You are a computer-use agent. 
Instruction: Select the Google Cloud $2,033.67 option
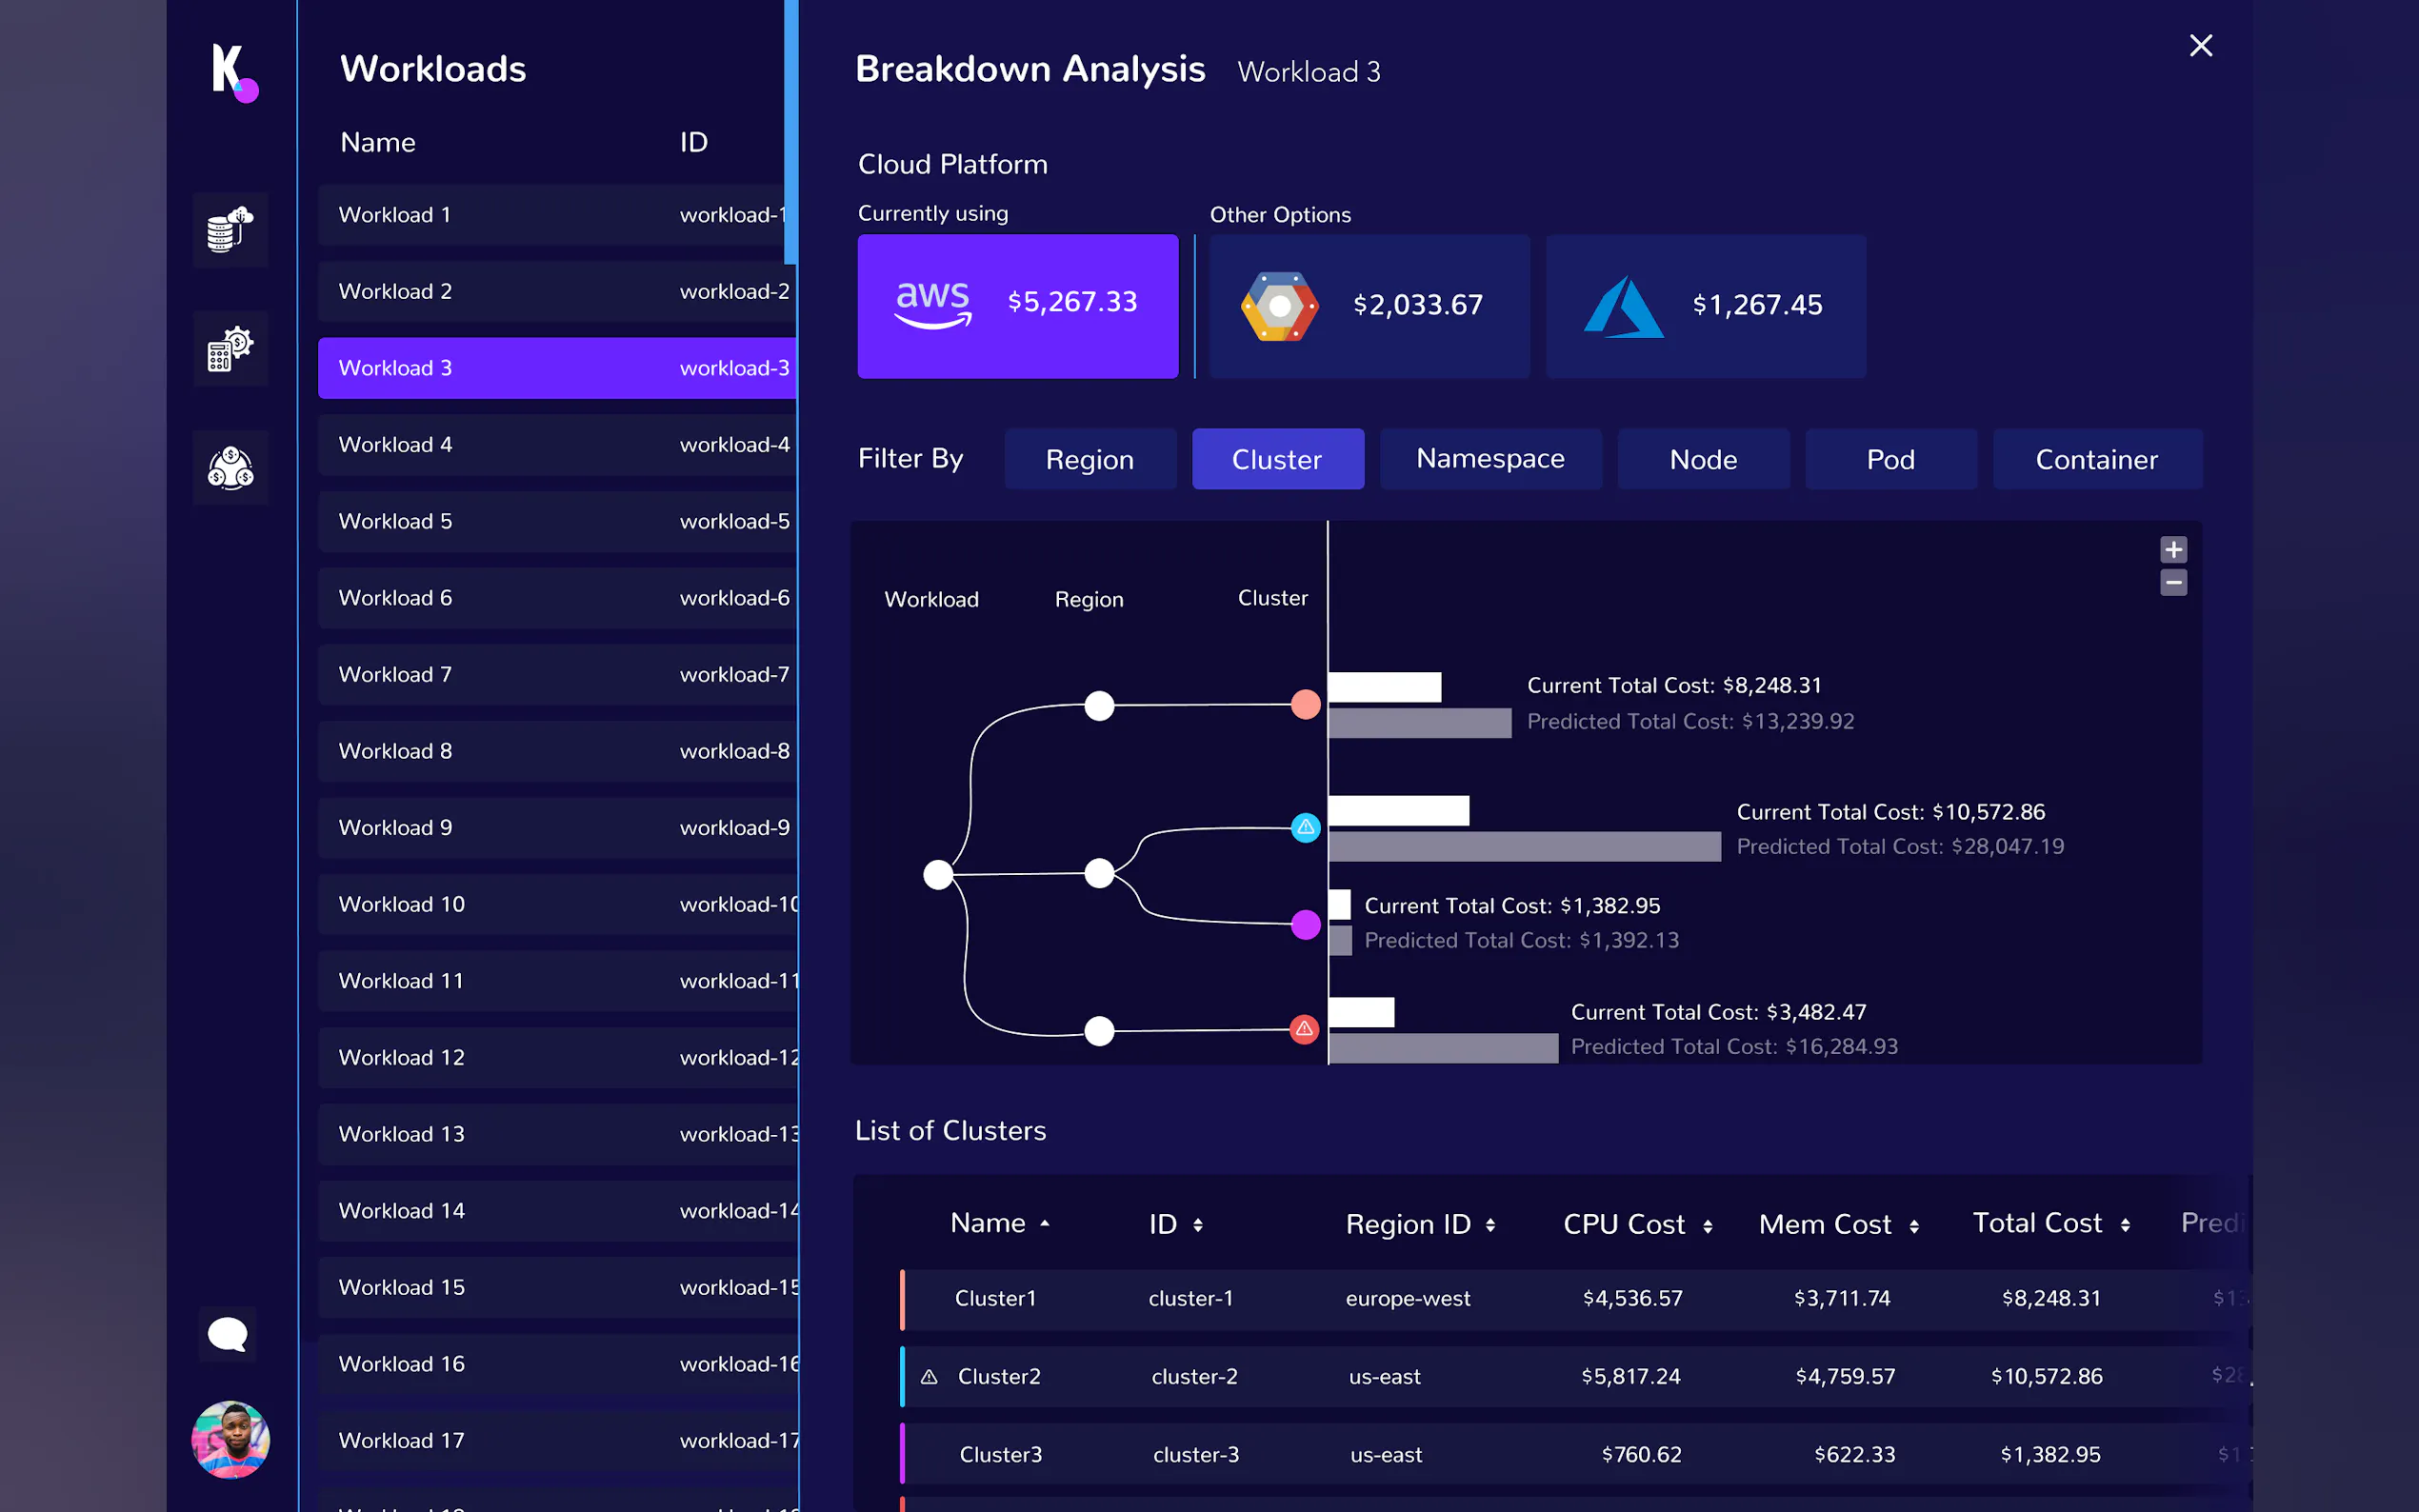point(1369,306)
